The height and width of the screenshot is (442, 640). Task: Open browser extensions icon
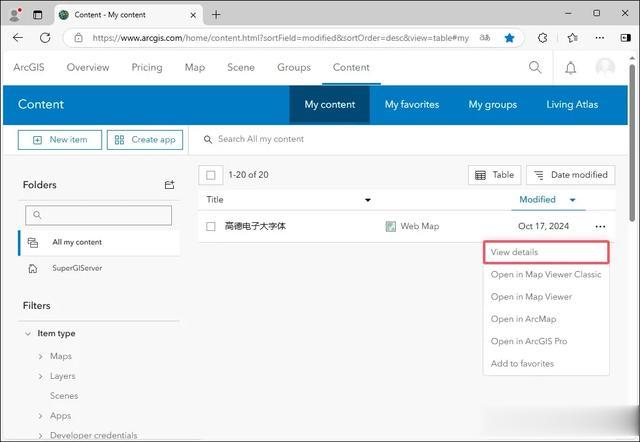[542, 38]
